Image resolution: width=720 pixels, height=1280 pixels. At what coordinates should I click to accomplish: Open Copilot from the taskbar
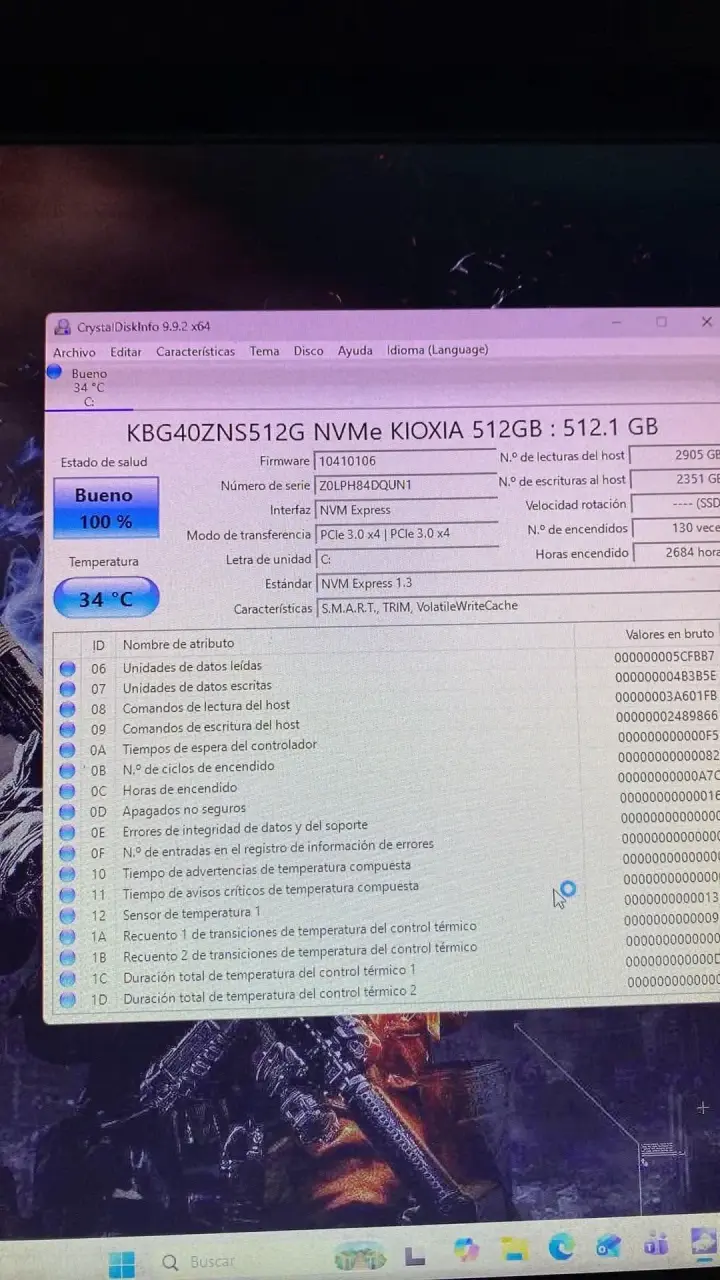coord(466,1250)
